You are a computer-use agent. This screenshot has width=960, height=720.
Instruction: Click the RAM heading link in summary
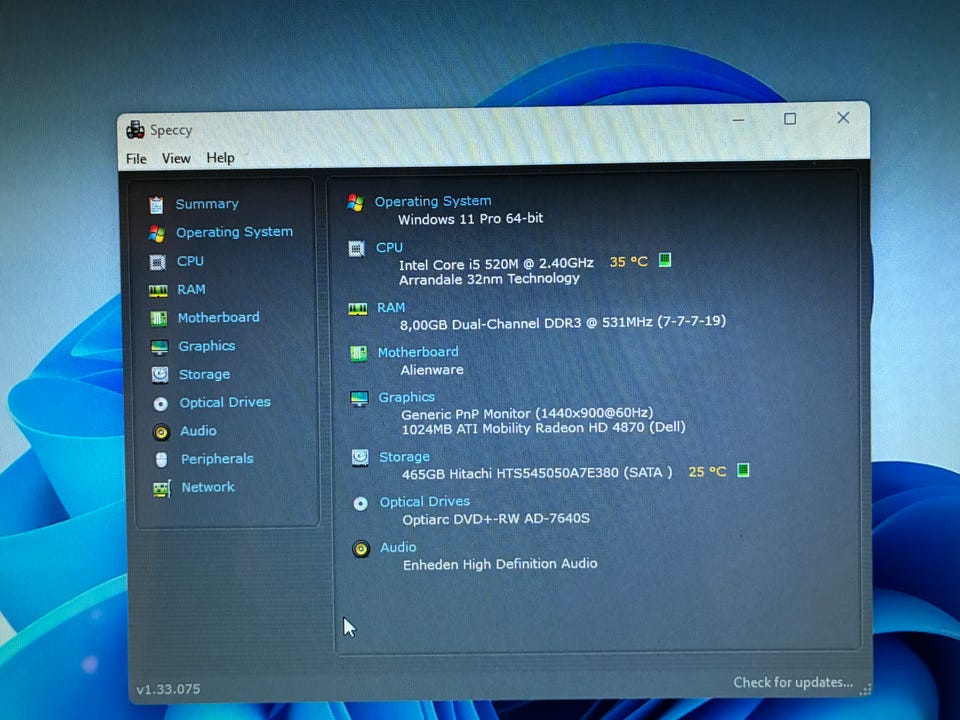click(x=391, y=307)
